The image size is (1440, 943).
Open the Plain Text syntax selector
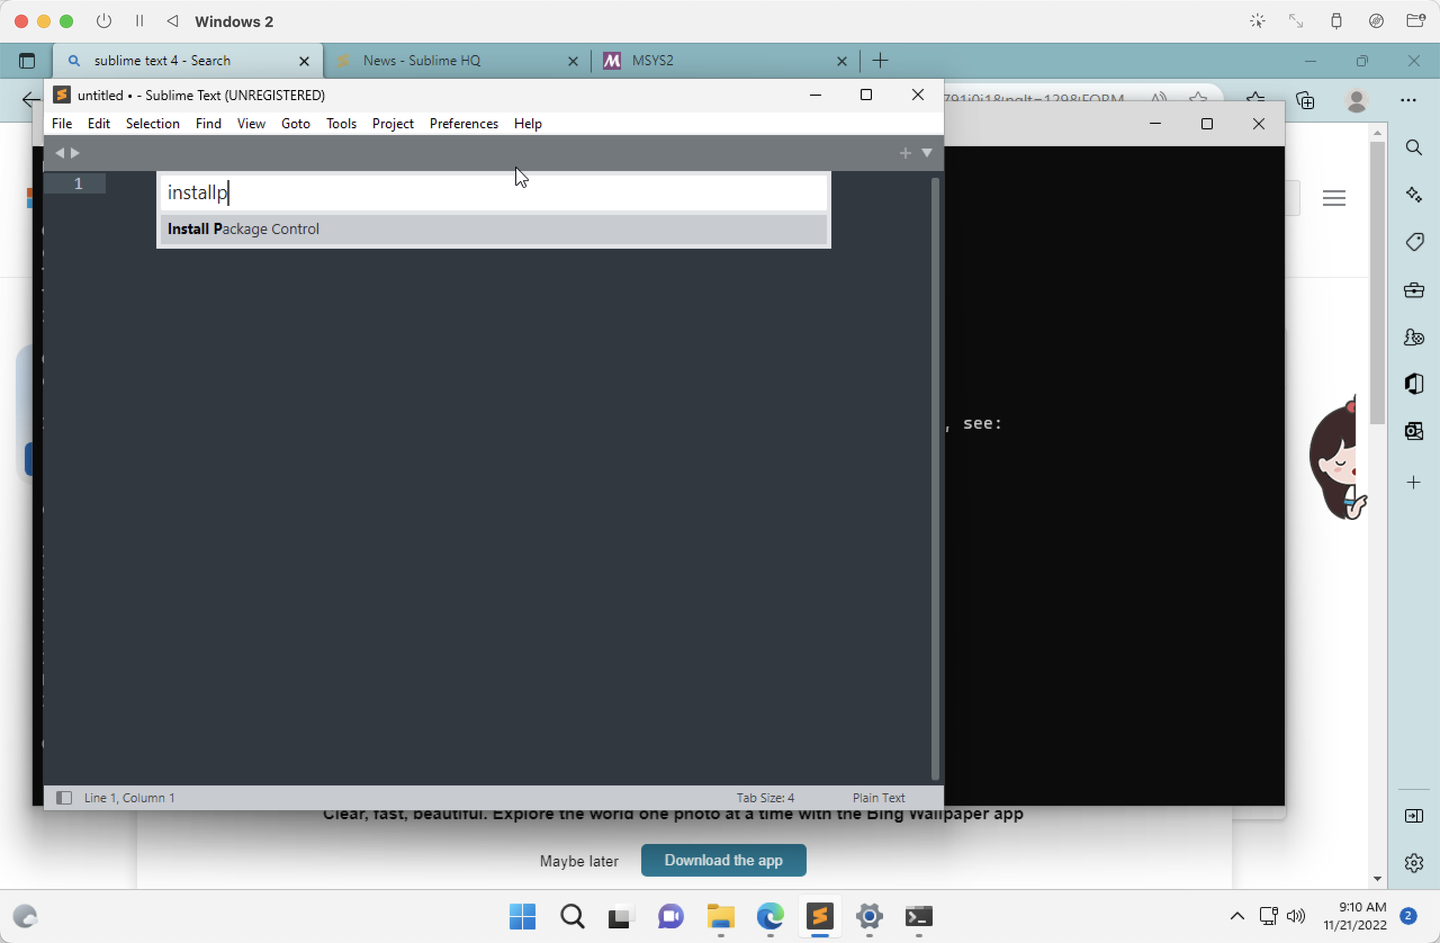tap(878, 797)
